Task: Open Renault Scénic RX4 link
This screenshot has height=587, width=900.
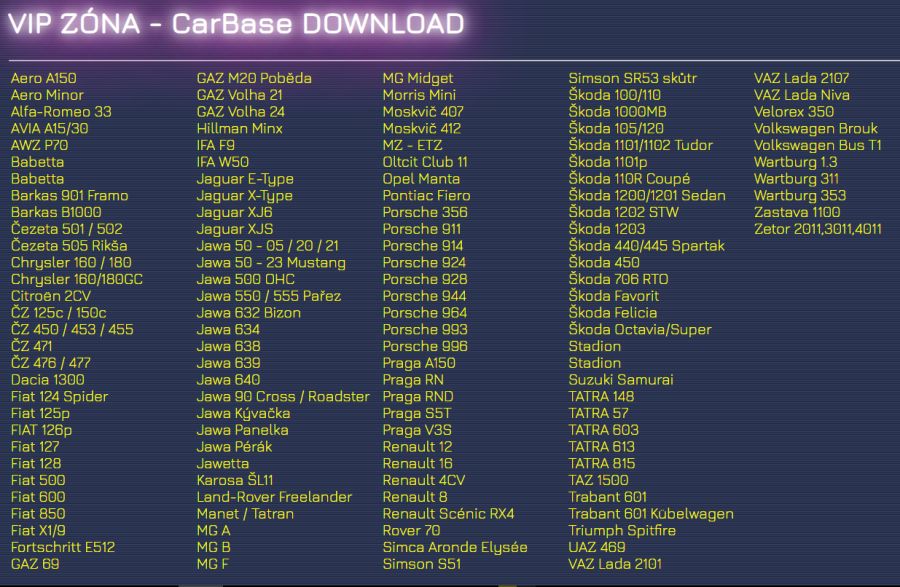Action: pos(448,514)
